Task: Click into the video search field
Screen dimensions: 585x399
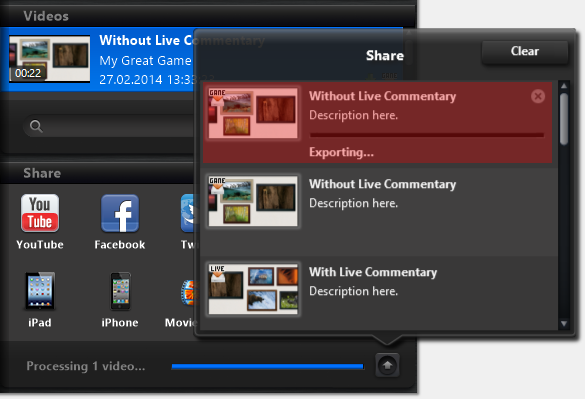Action: 109,126
